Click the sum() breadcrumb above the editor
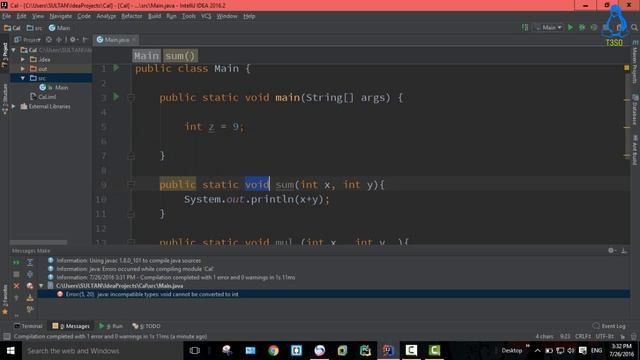The image size is (640, 360). pyautogui.click(x=180, y=56)
